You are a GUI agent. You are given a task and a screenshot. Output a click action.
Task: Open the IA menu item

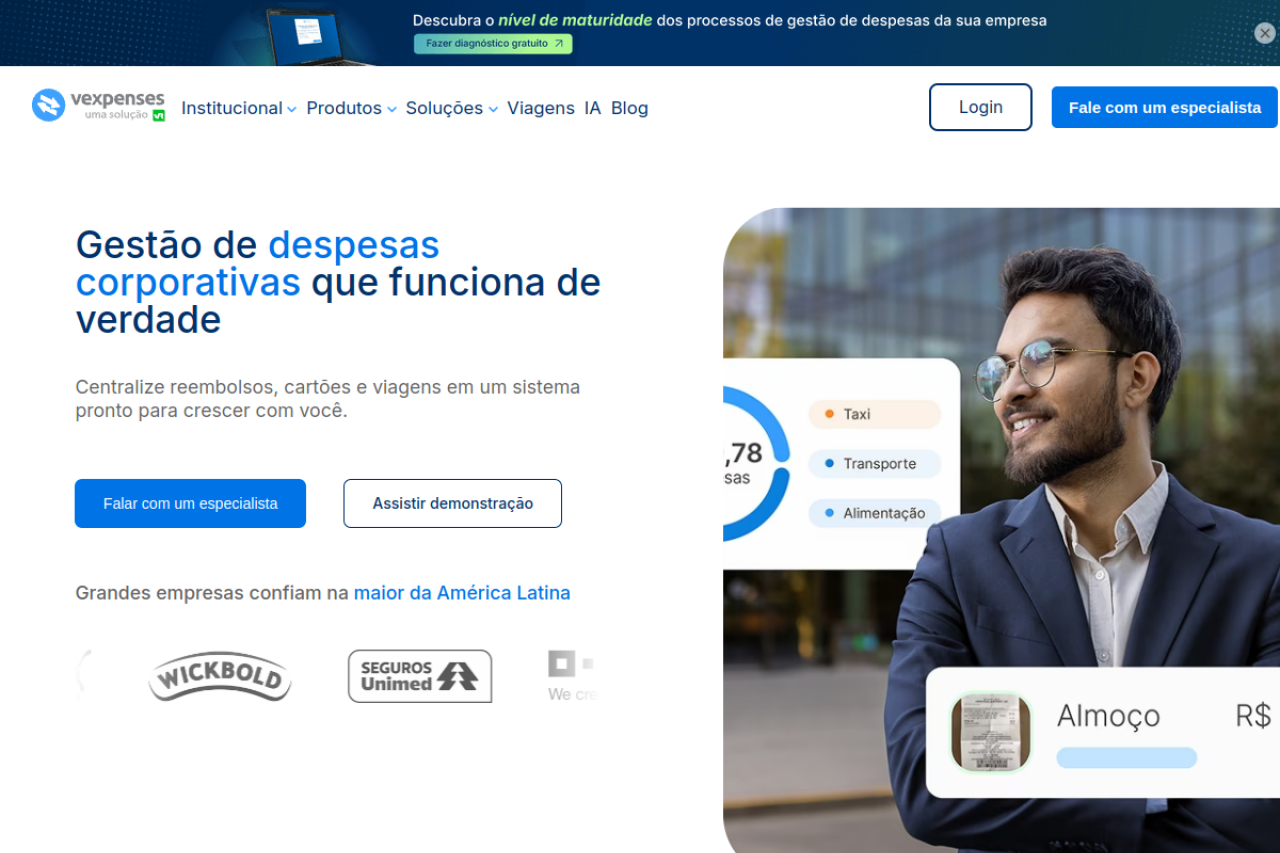click(x=593, y=108)
